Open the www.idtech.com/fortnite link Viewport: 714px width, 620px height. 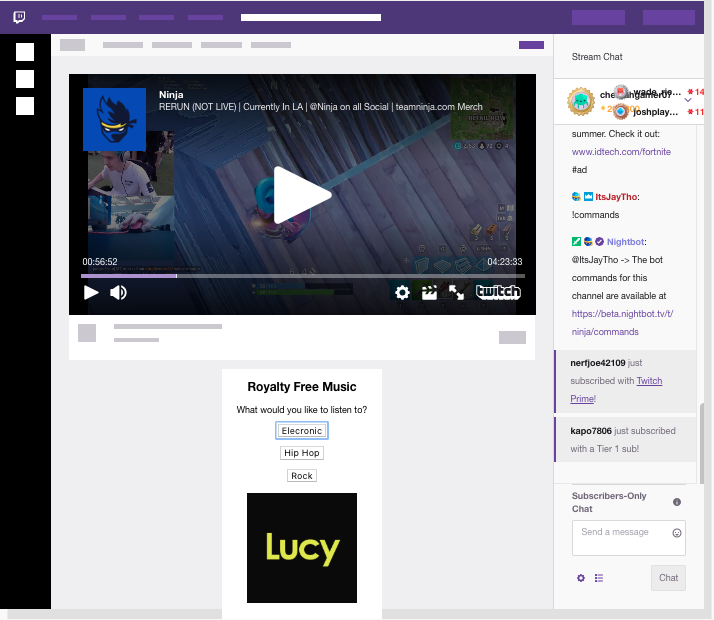[621, 152]
